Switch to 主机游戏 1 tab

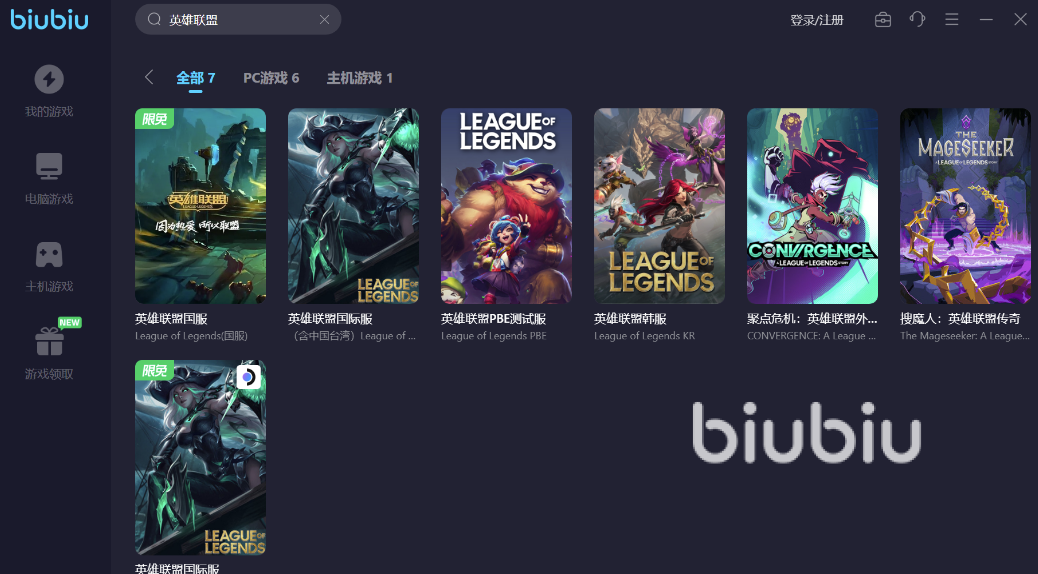359,78
